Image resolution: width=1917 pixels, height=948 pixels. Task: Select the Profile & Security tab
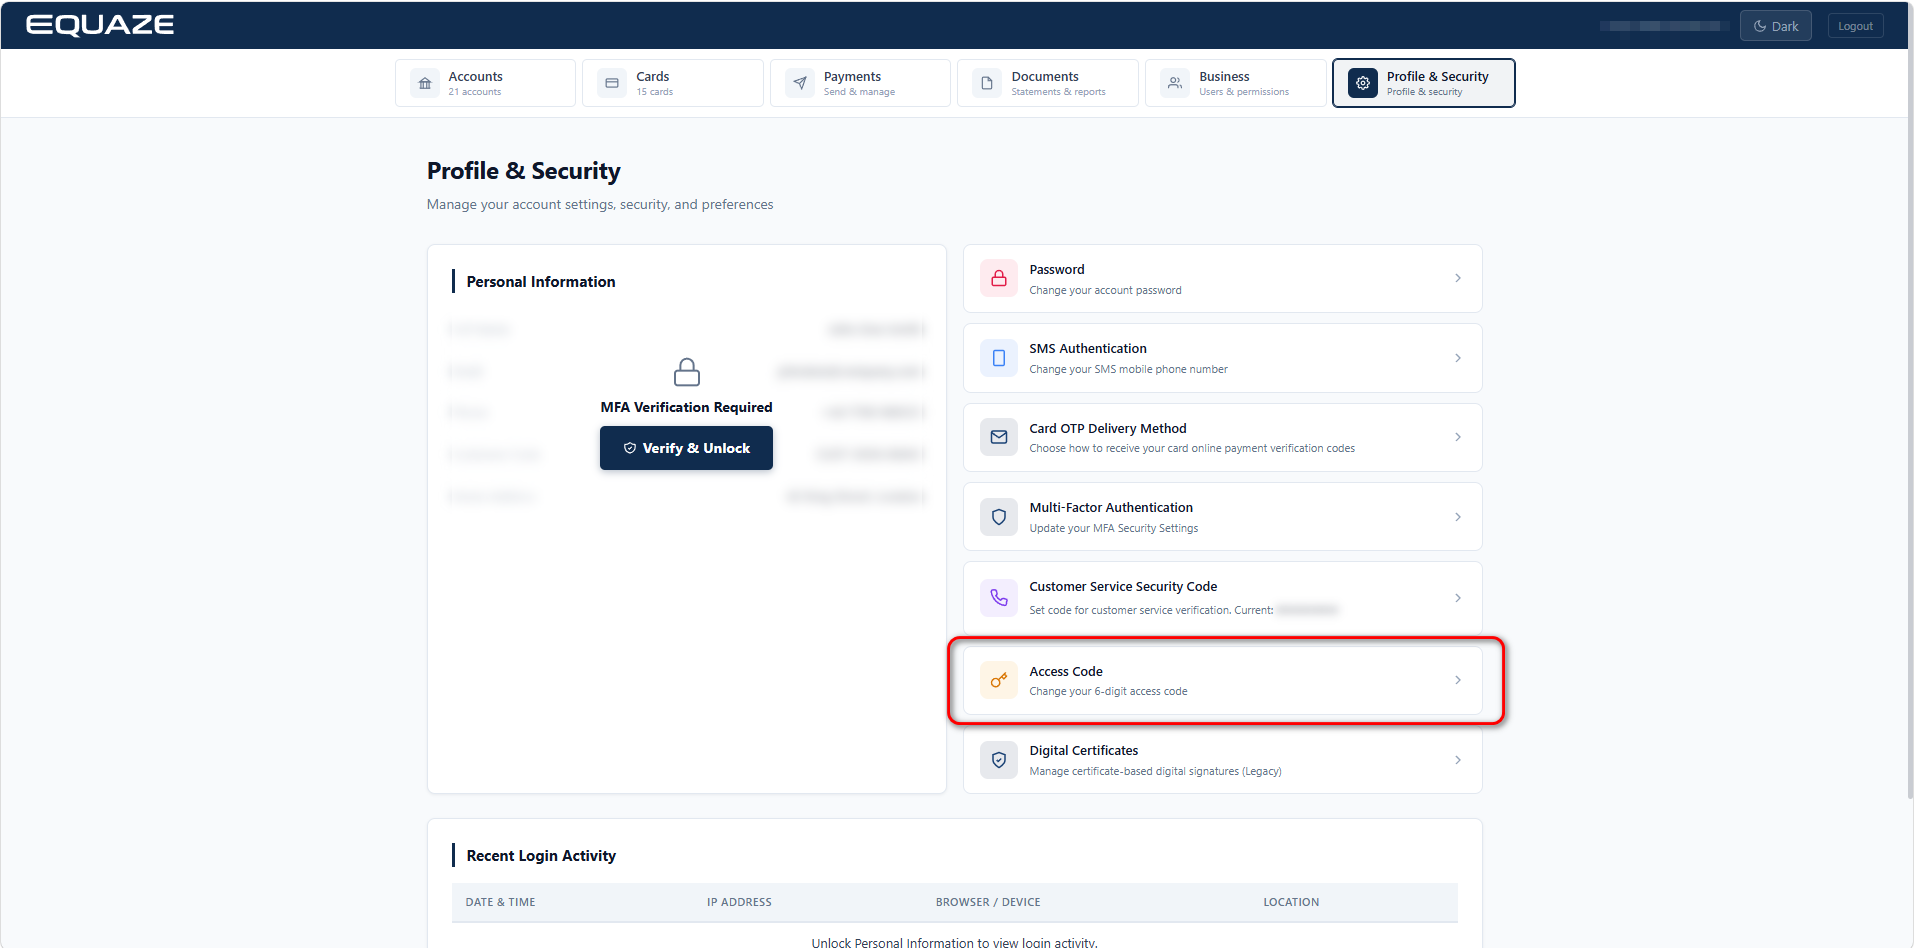(1424, 83)
